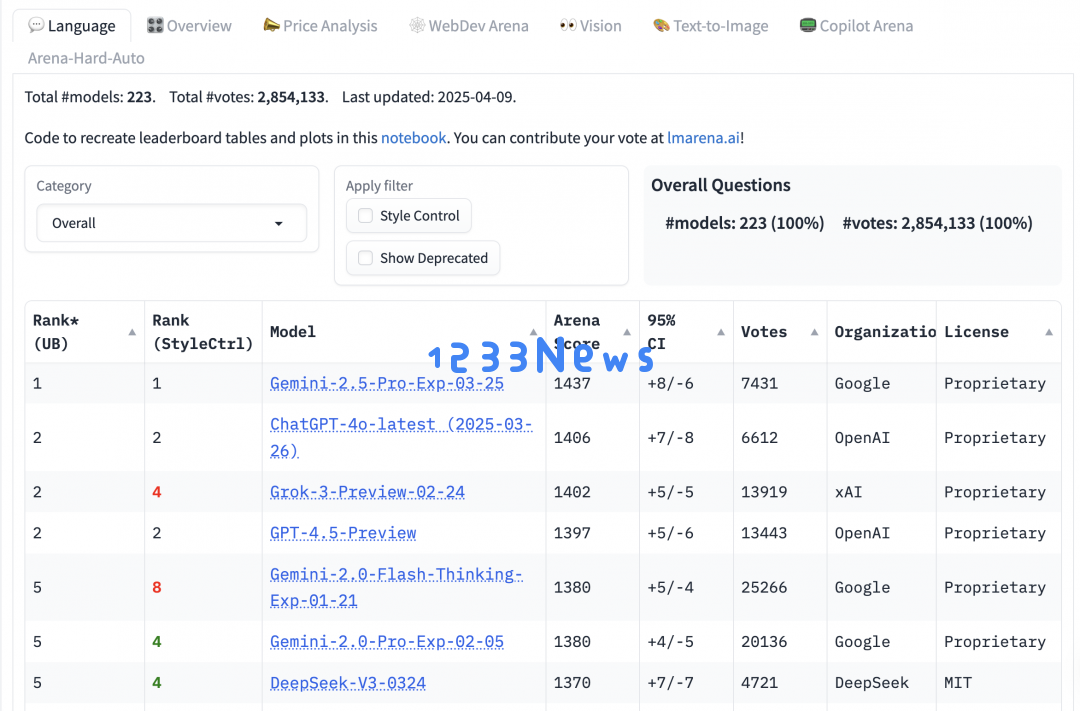
Task: Sort by the Arena Score column arrow
Action: 627,332
